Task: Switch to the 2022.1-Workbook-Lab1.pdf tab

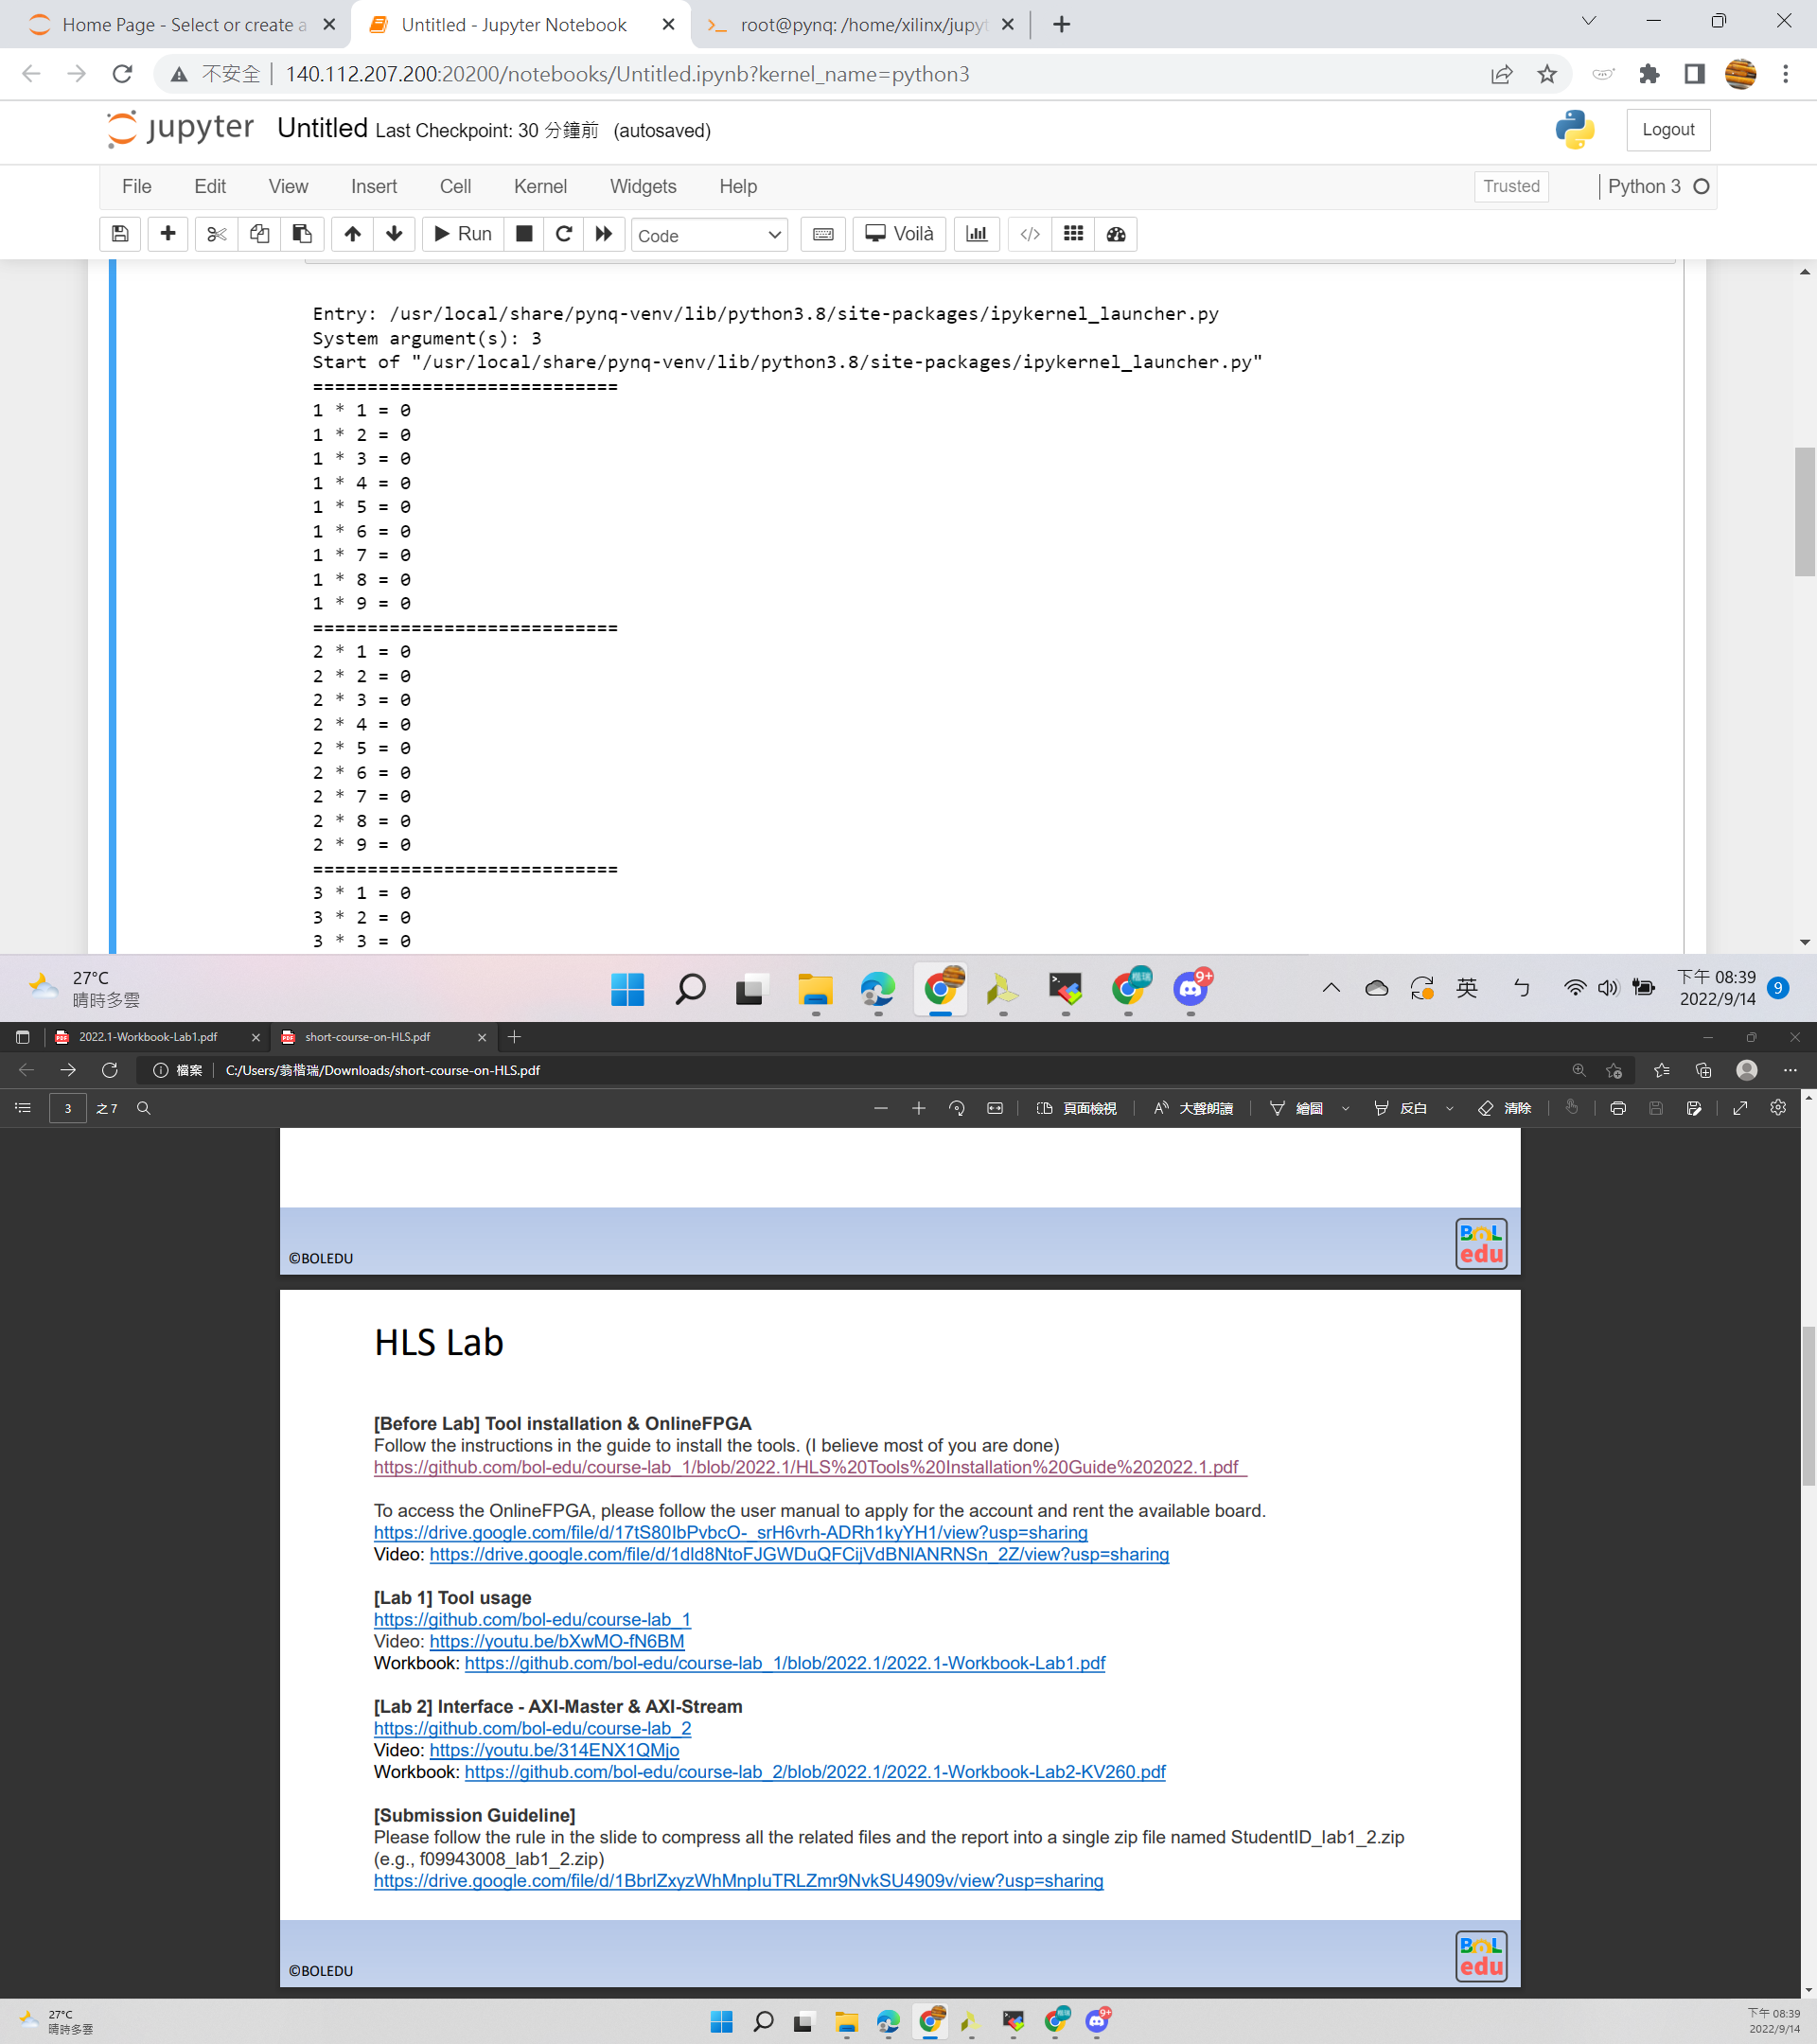Action: 147,1037
